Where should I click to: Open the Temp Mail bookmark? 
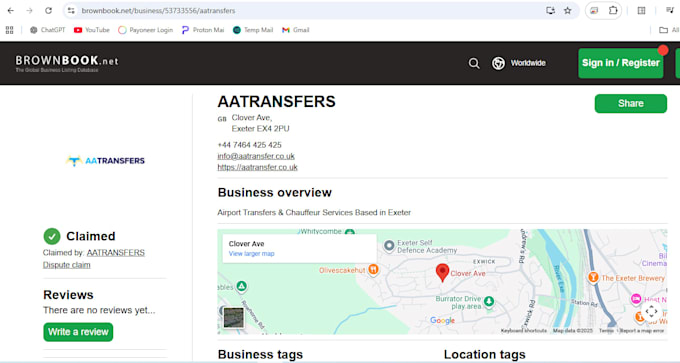[x=253, y=30]
